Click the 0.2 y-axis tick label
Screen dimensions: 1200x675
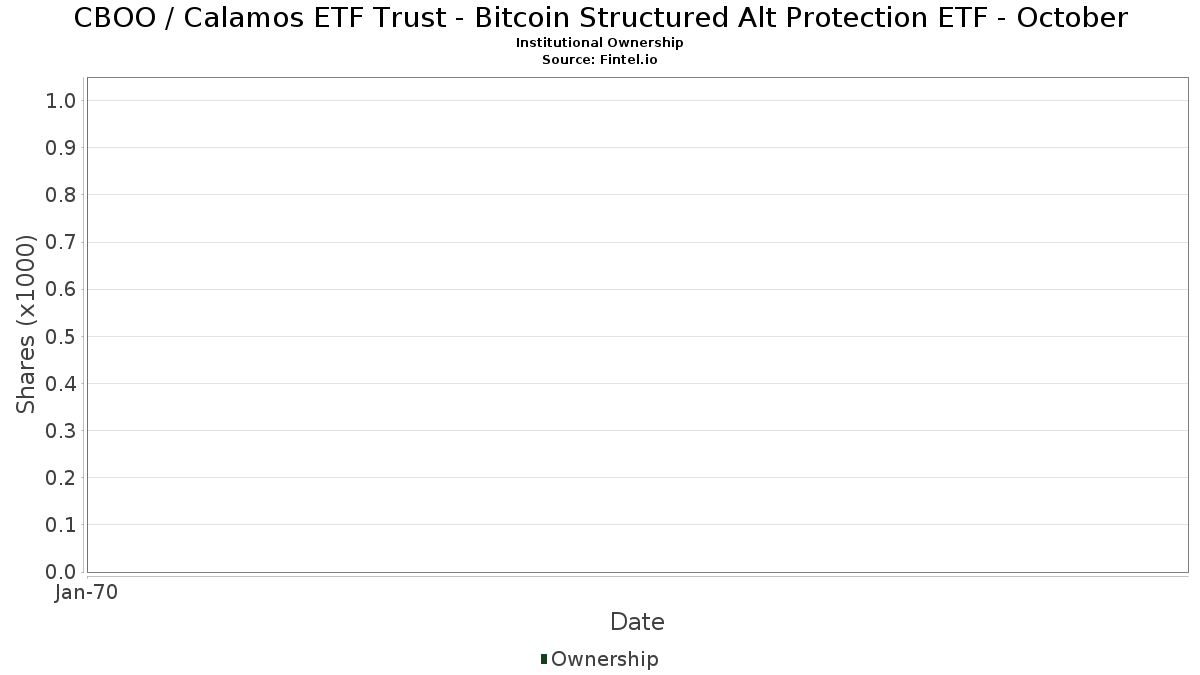click(x=61, y=478)
